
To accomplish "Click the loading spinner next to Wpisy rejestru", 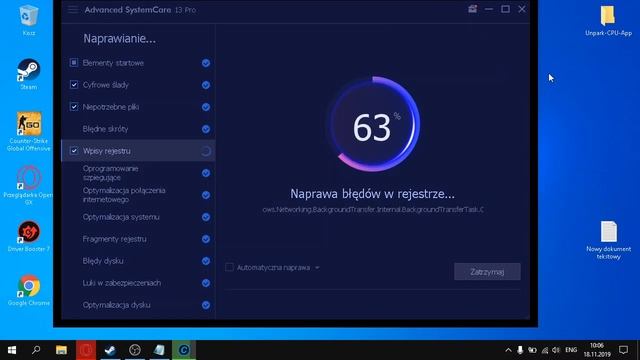I will pyautogui.click(x=206, y=151).
